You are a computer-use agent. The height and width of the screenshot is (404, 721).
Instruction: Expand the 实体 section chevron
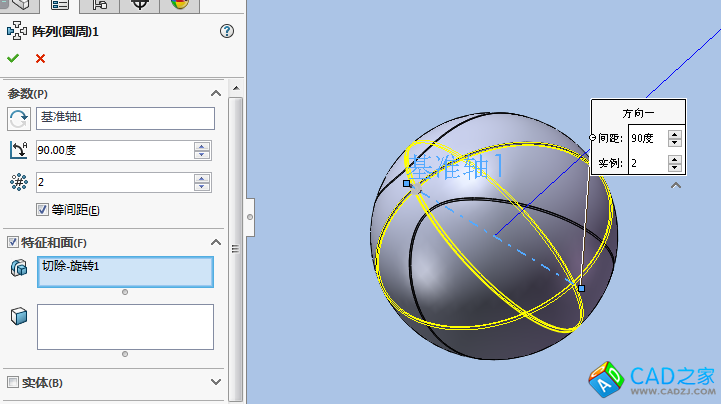pyautogui.click(x=216, y=382)
